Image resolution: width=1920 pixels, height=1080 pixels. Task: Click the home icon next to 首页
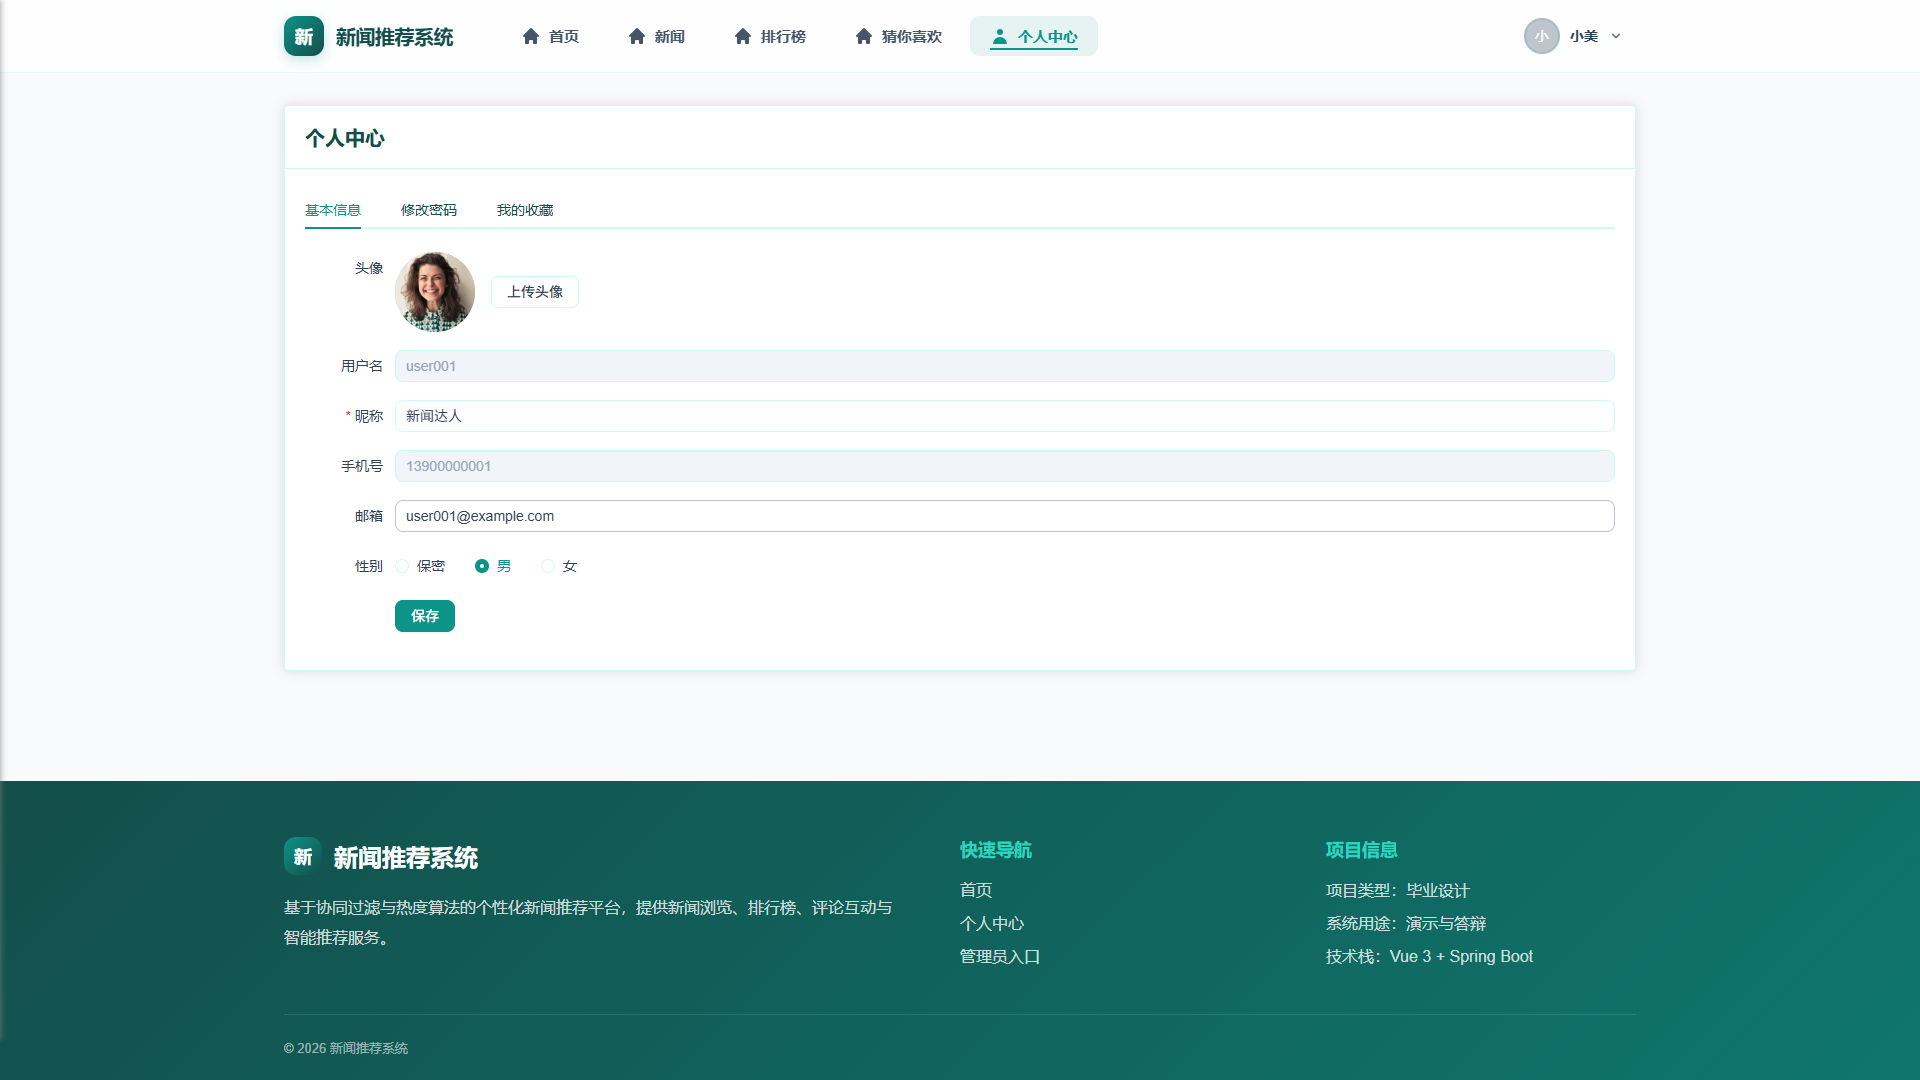(531, 36)
